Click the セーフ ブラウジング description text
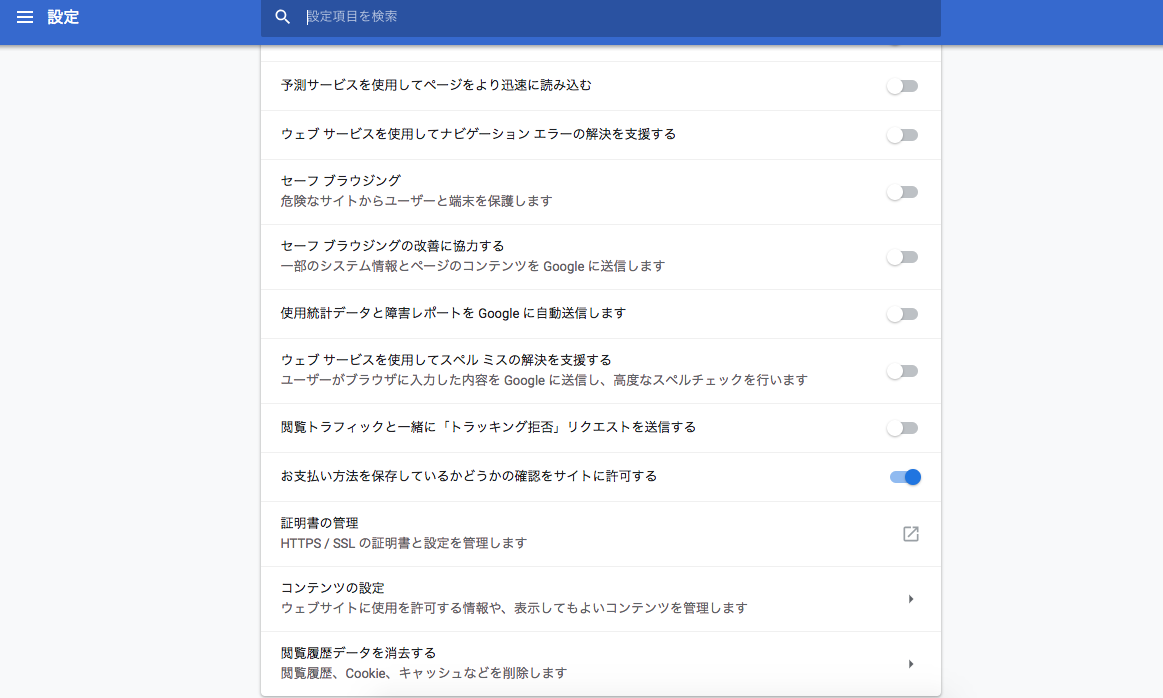The height and width of the screenshot is (698, 1163). pos(416,201)
